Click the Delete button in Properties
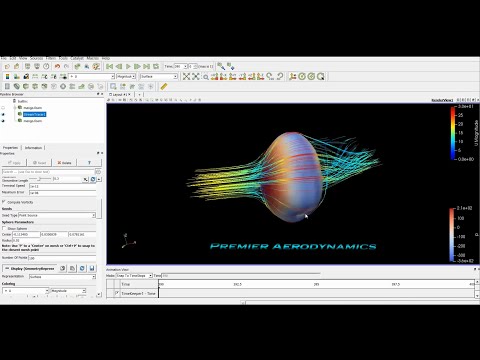This screenshot has width=480, height=360. pyautogui.click(x=64, y=163)
